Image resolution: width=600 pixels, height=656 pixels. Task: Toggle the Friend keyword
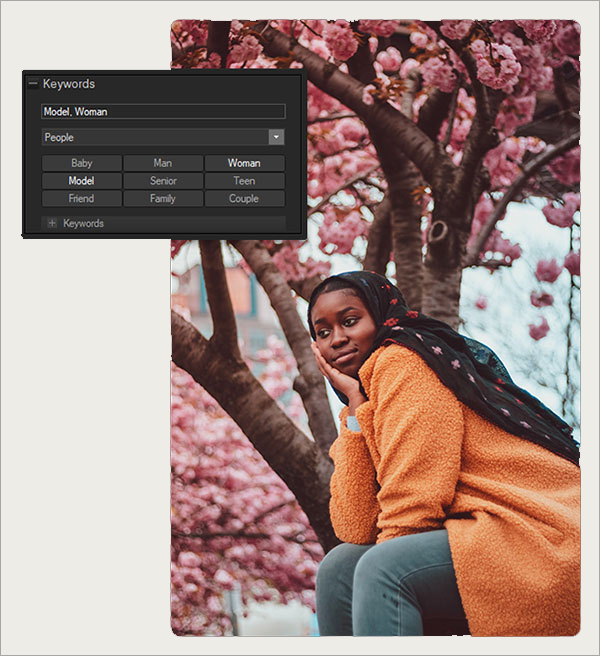click(82, 198)
